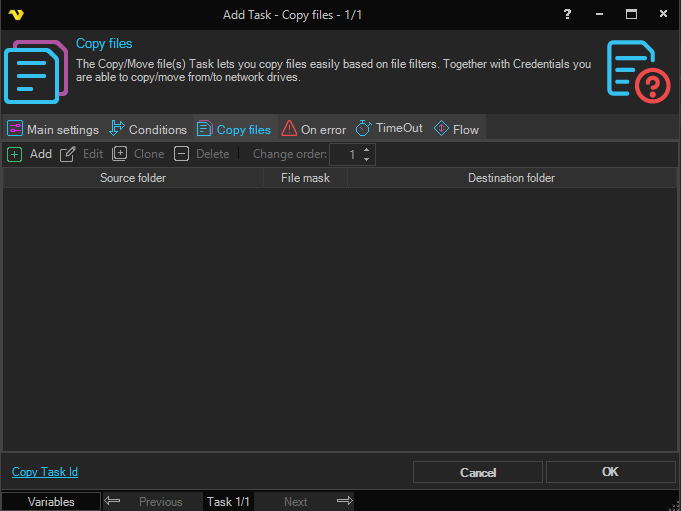Viewport: 681px width, 511px height.
Task: Click the Edit pencil icon
Action: click(68, 154)
